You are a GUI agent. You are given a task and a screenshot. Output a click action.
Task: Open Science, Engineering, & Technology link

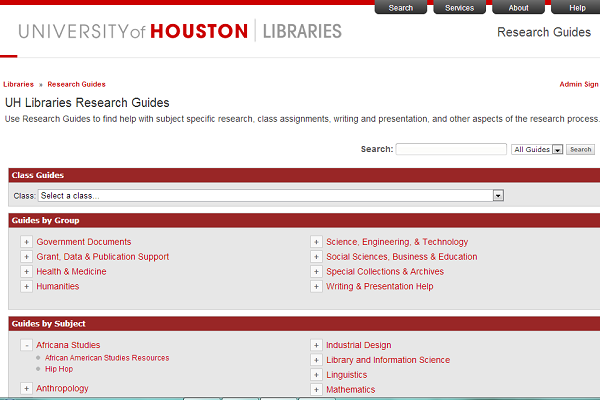(x=397, y=242)
